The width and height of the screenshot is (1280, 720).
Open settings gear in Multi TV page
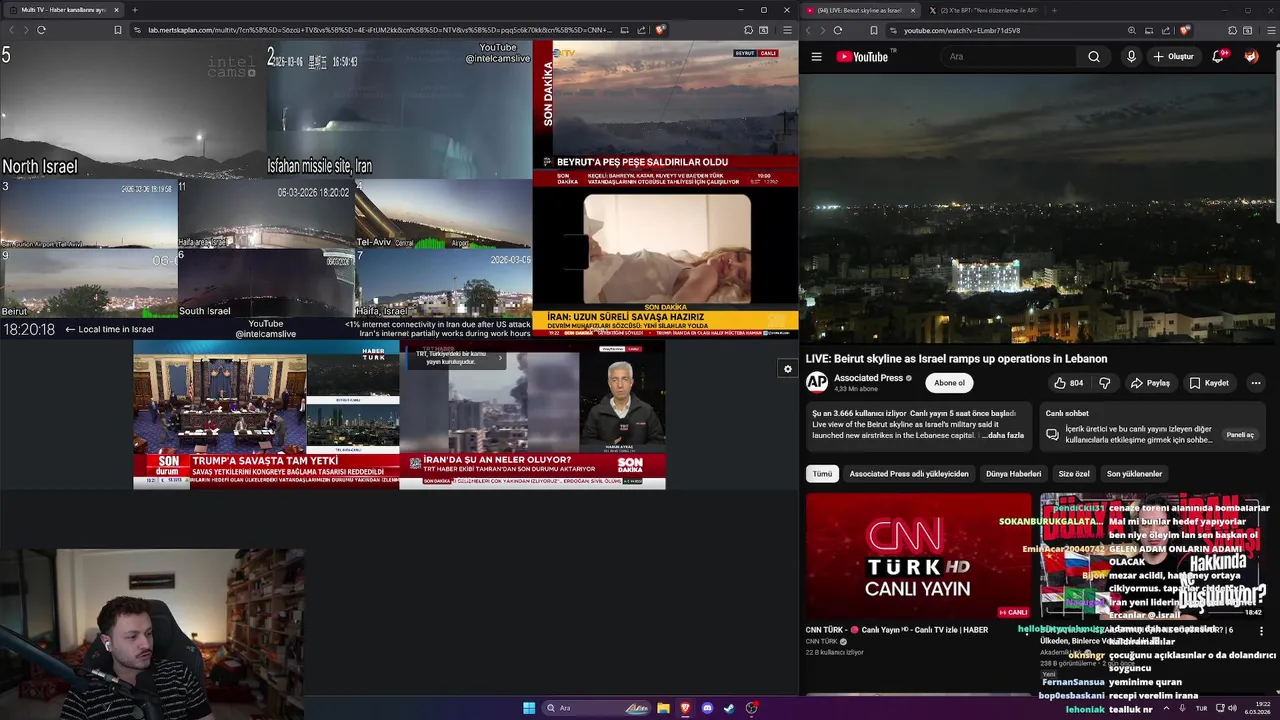(x=787, y=369)
